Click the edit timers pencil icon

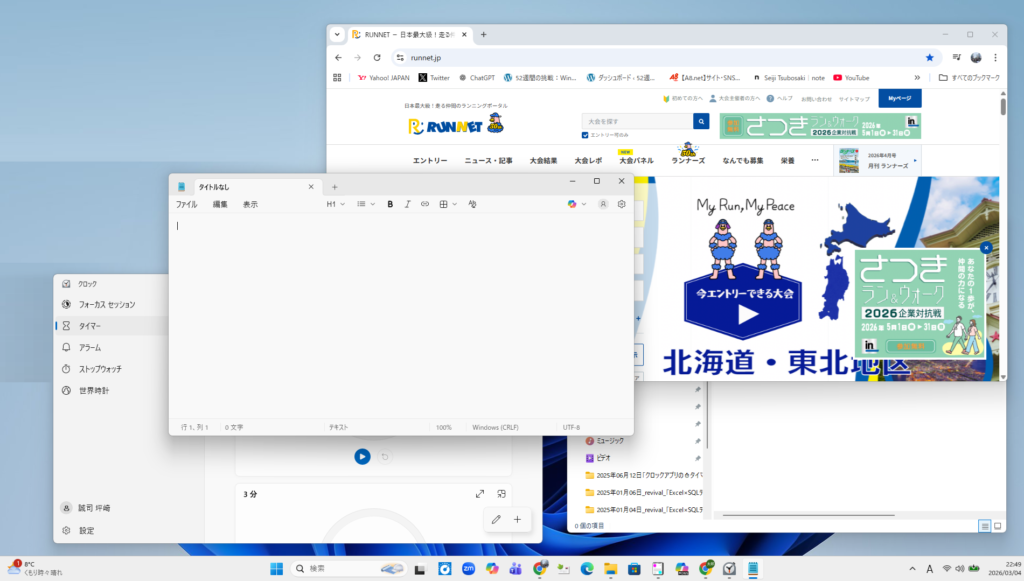tap(496, 519)
